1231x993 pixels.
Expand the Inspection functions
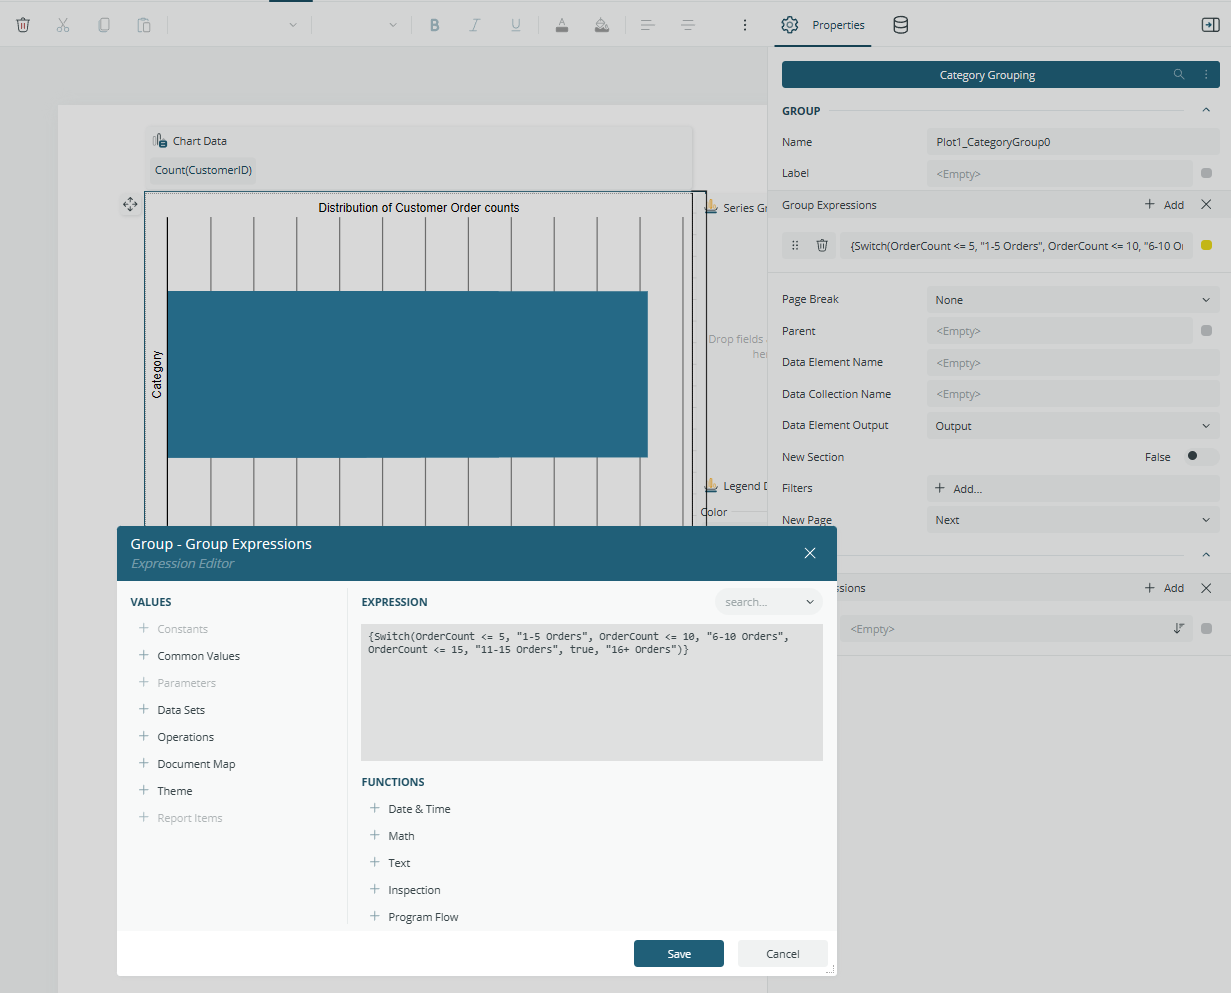pyautogui.click(x=375, y=890)
